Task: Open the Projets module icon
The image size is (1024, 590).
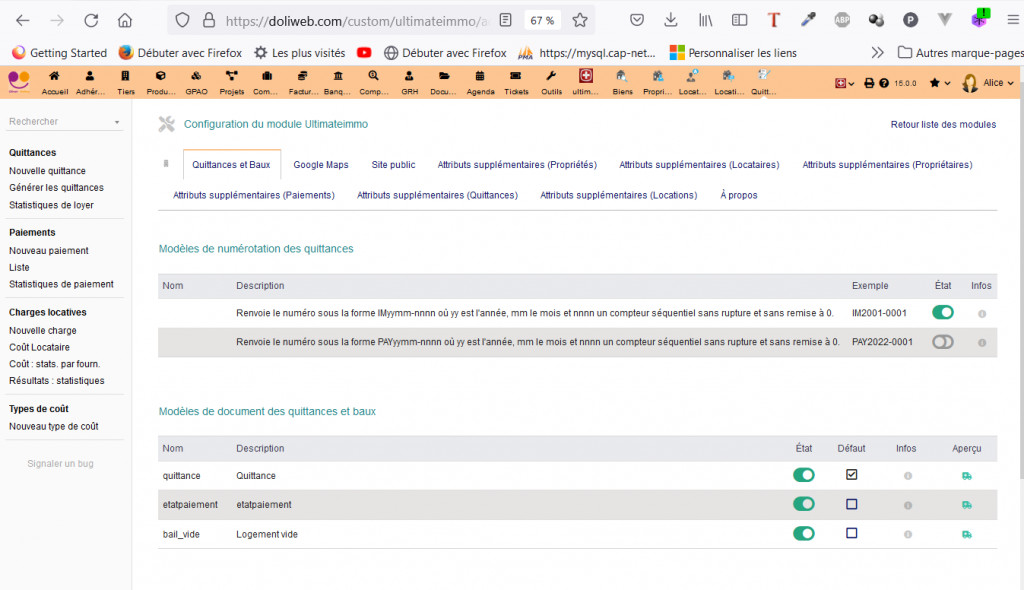Action: (231, 76)
